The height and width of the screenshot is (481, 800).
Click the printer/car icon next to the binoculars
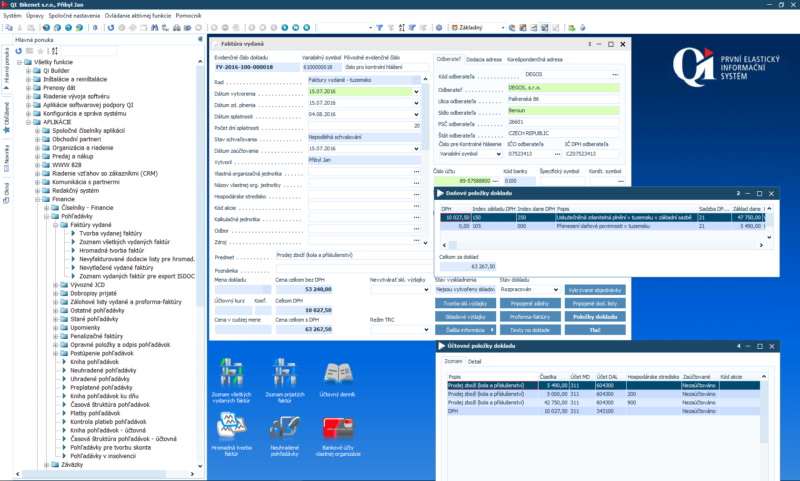click(x=177, y=28)
